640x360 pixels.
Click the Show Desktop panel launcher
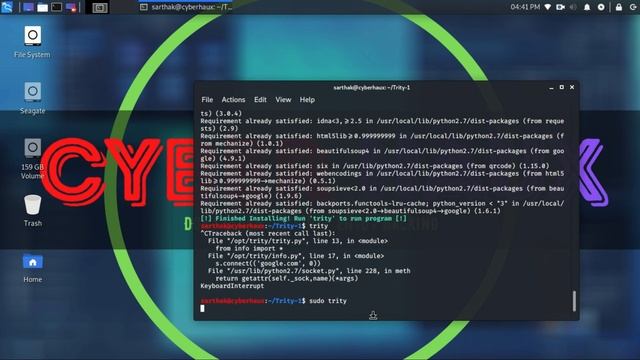[28, 7]
